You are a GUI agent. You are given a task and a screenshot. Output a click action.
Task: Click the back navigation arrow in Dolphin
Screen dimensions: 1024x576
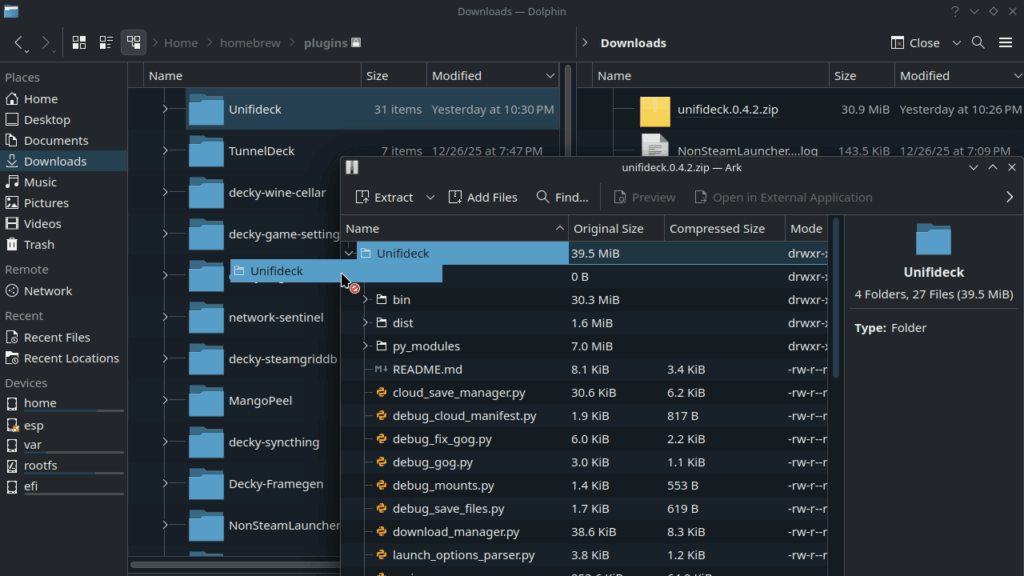(18, 42)
